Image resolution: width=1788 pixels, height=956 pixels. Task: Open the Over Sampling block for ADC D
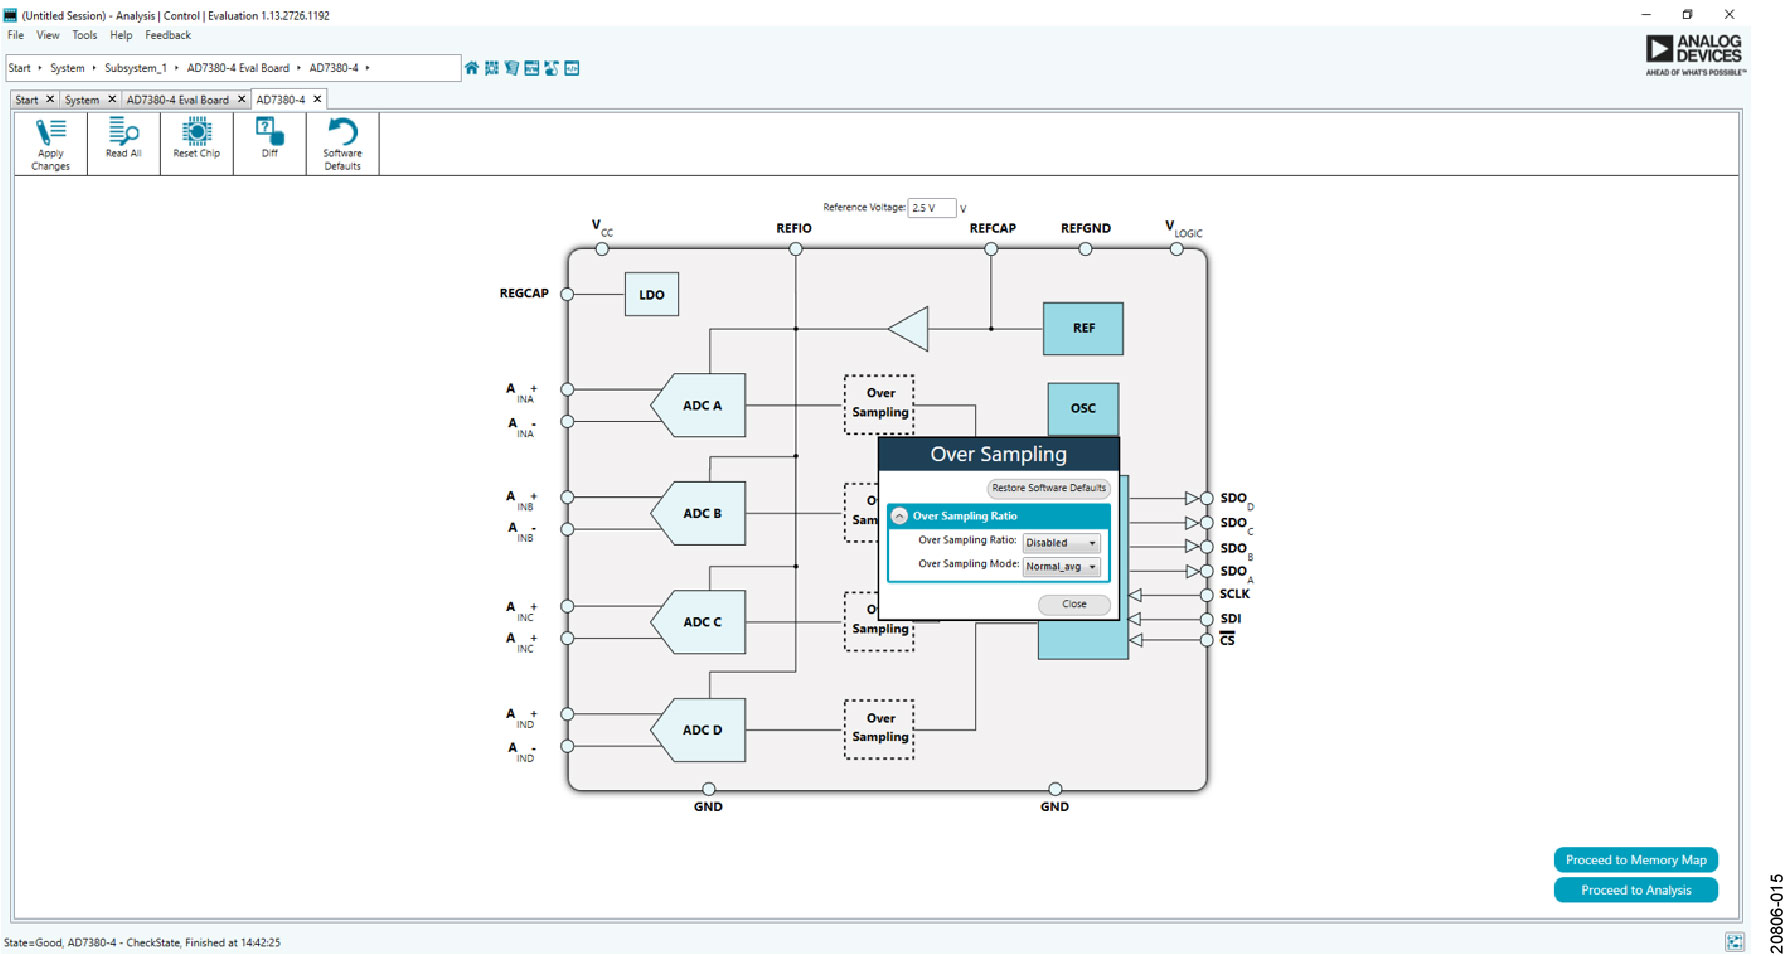click(879, 729)
